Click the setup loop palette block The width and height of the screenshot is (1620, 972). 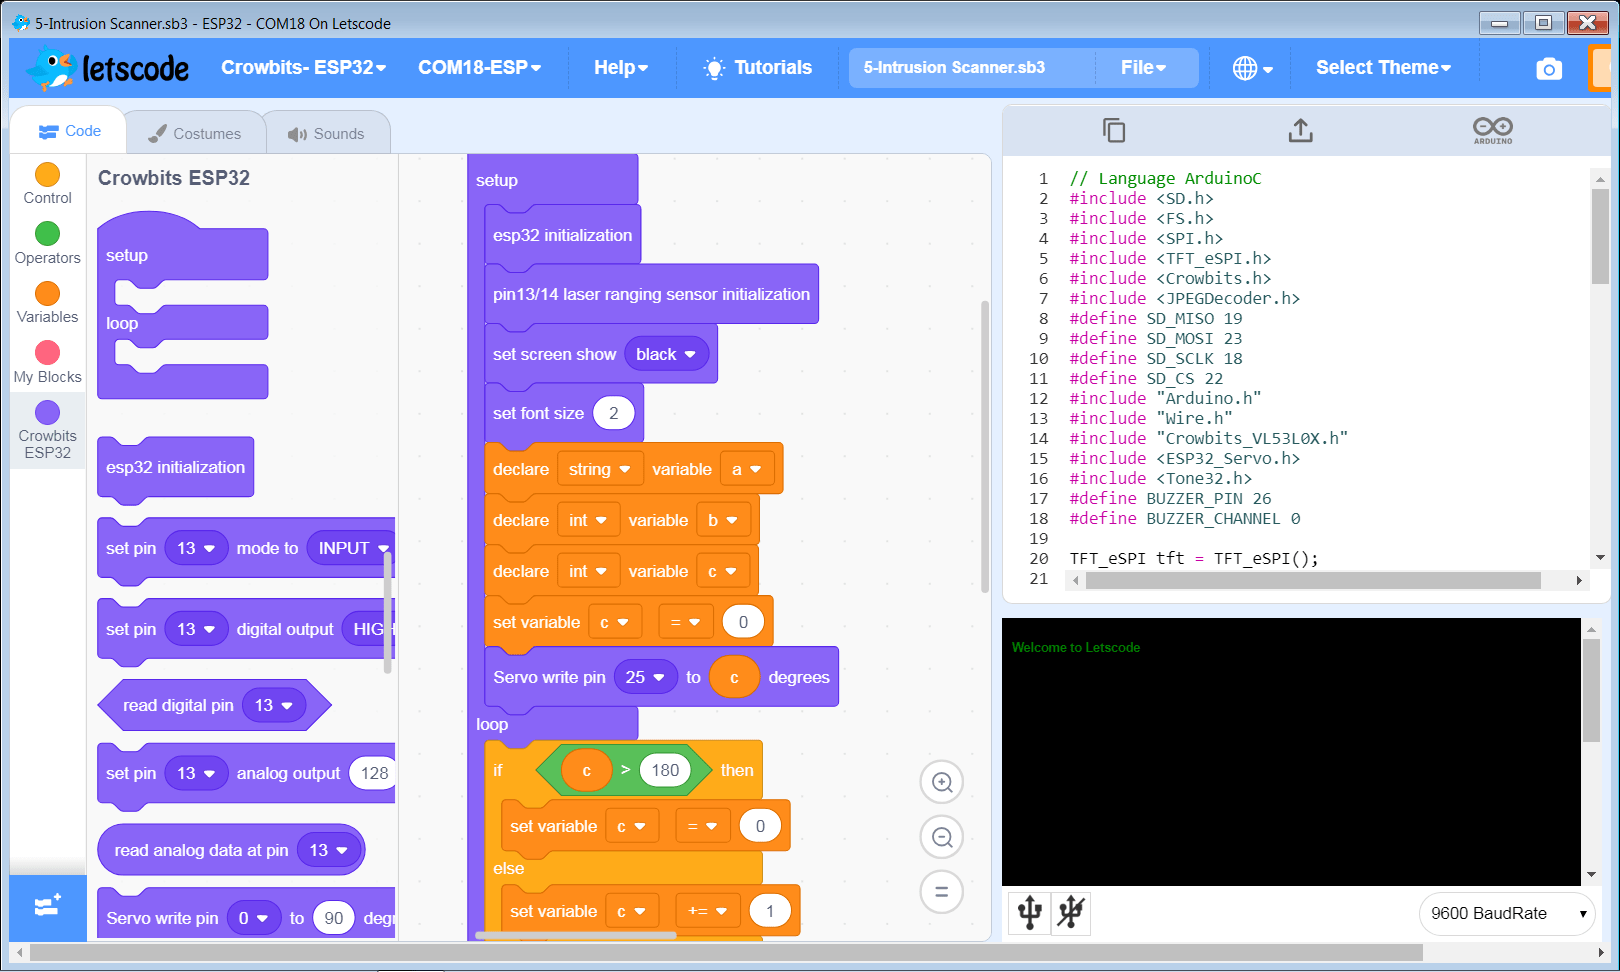[182, 305]
